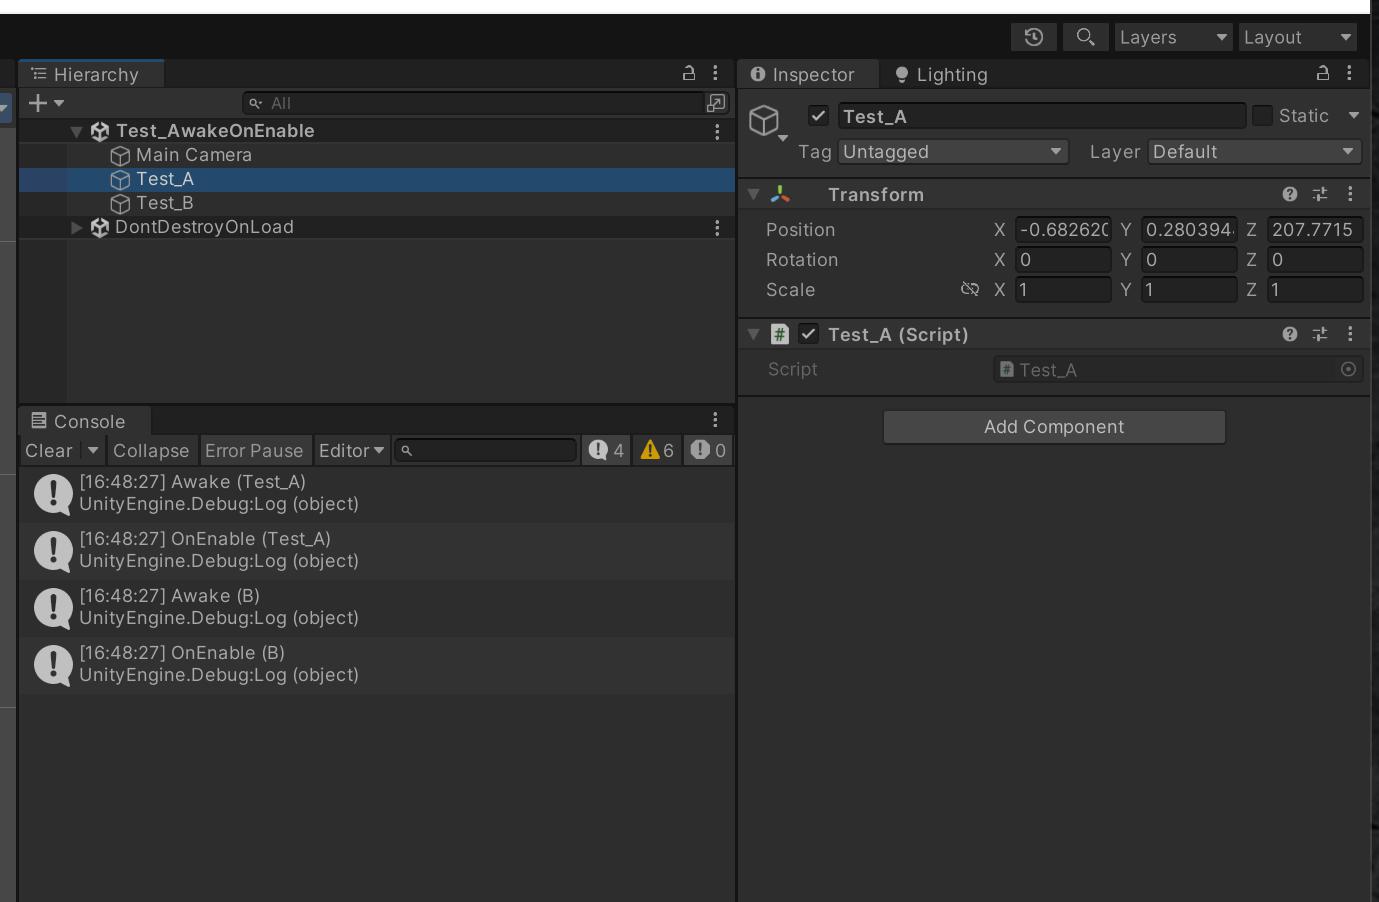The width and height of the screenshot is (1379, 902).
Task: Collapse the Test_AwakeOnEnable scene
Action: pyautogui.click(x=76, y=131)
